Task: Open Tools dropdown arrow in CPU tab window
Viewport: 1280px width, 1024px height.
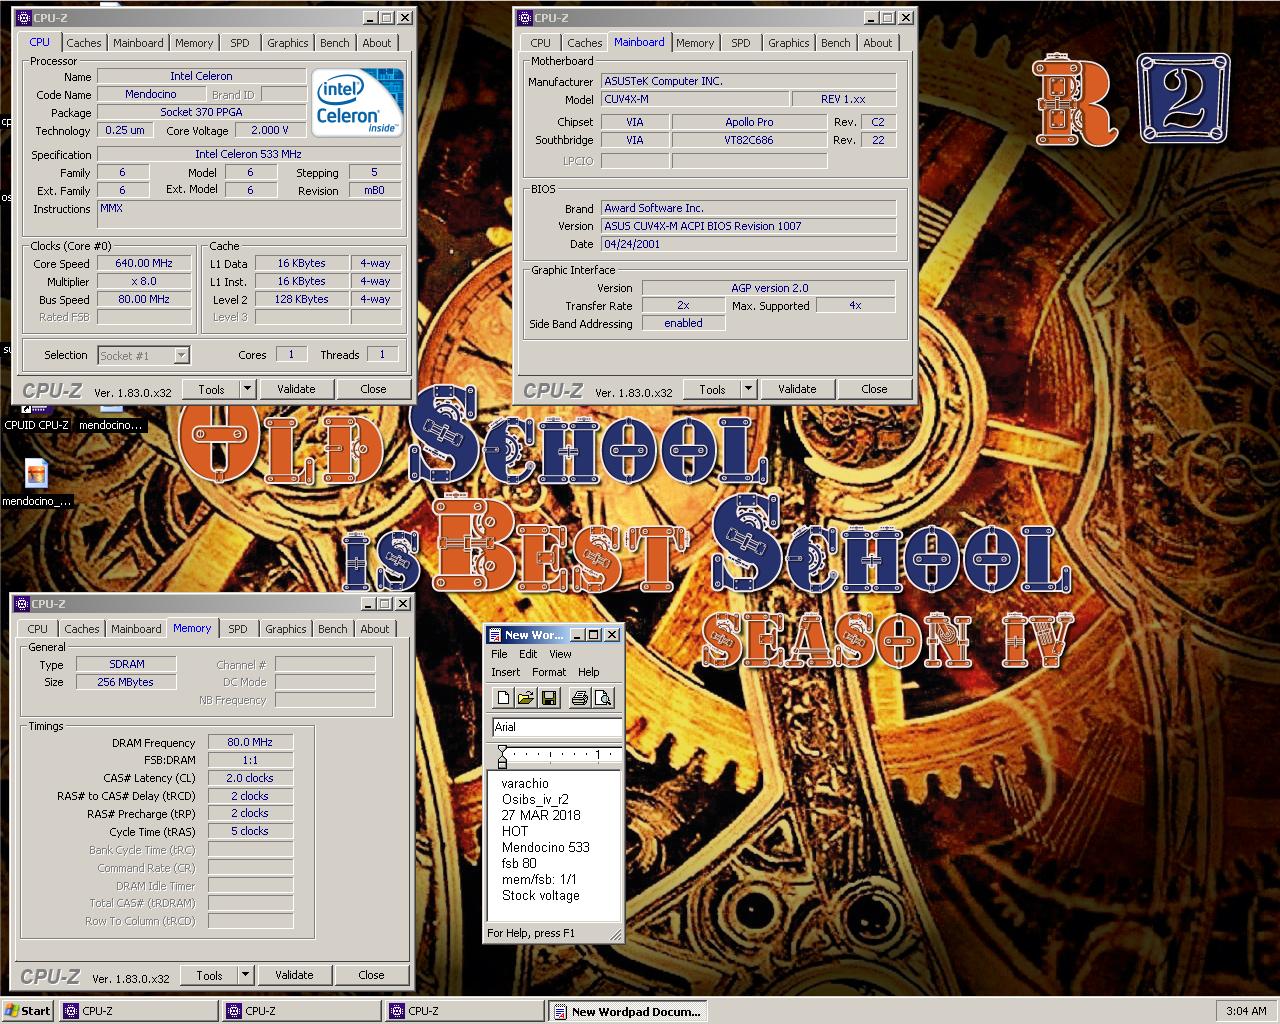Action: 248,389
